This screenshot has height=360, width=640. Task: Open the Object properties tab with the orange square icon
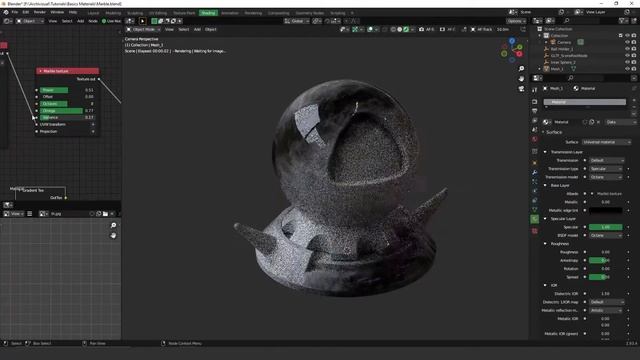coord(535,163)
